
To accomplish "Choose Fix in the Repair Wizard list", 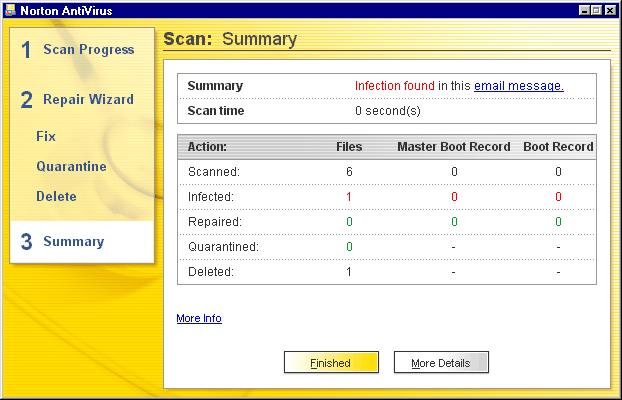I will (x=46, y=135).
